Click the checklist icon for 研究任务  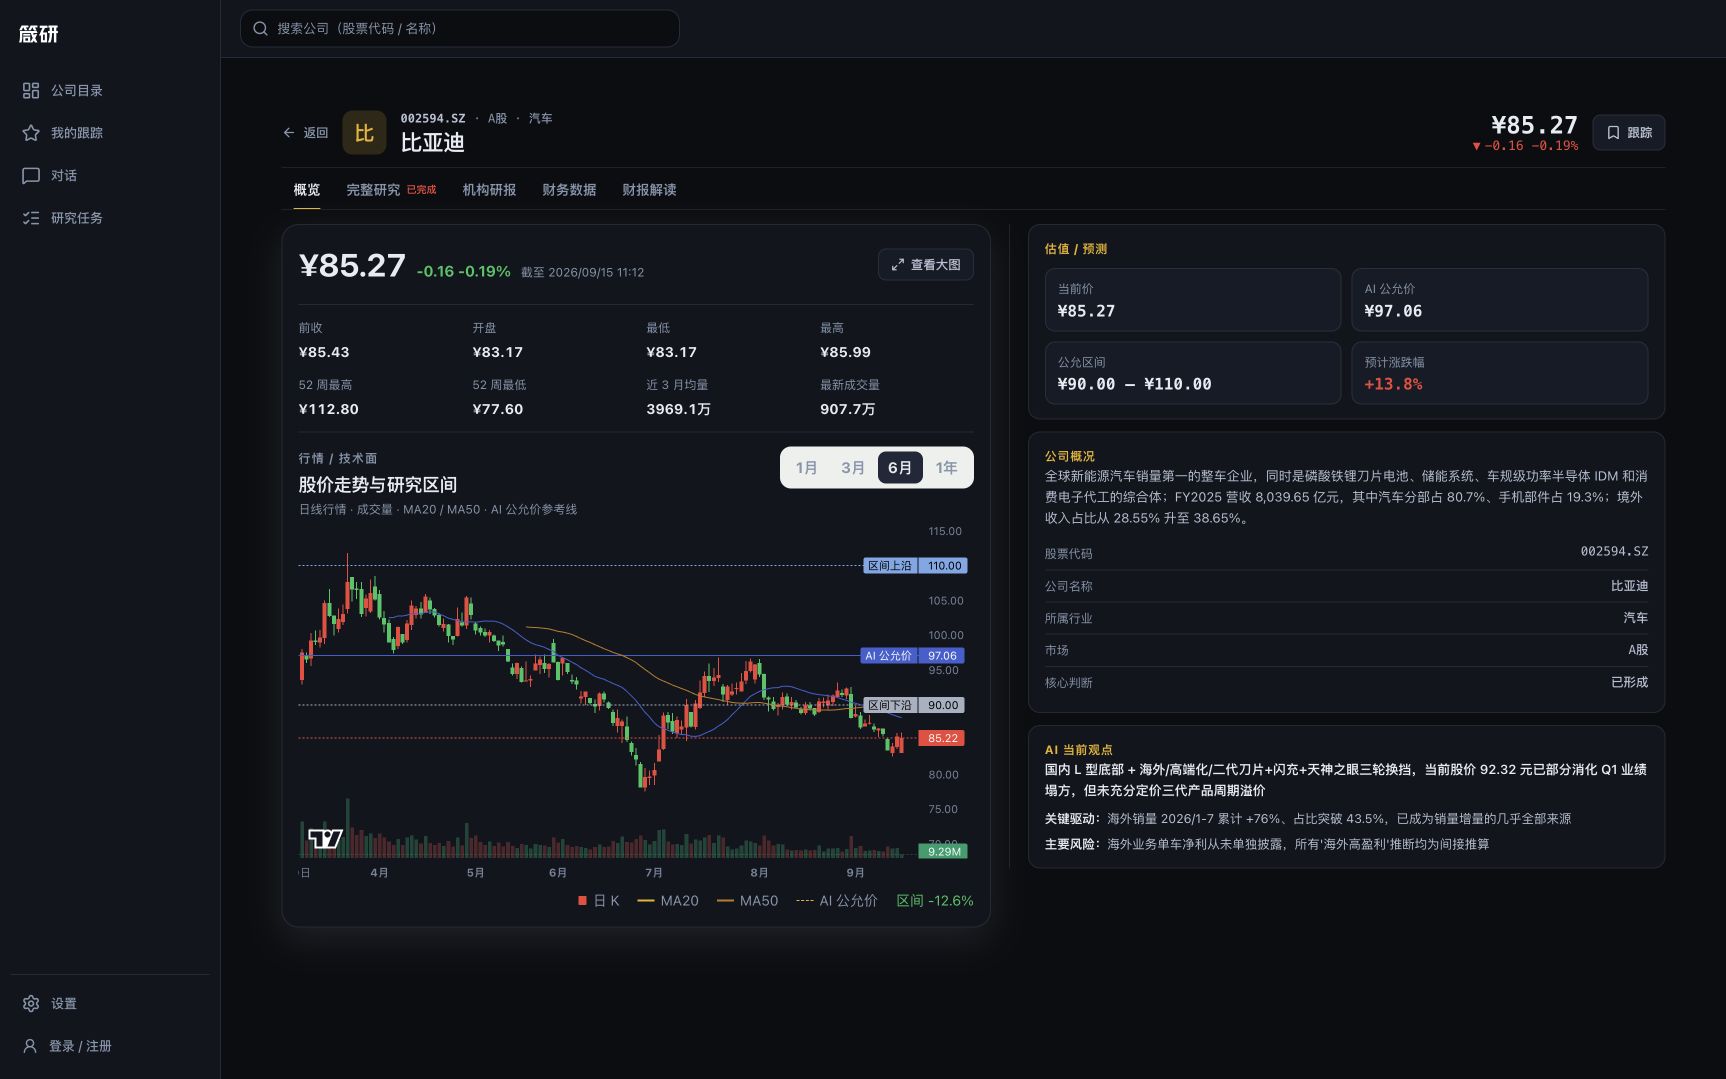pos(31,218)
